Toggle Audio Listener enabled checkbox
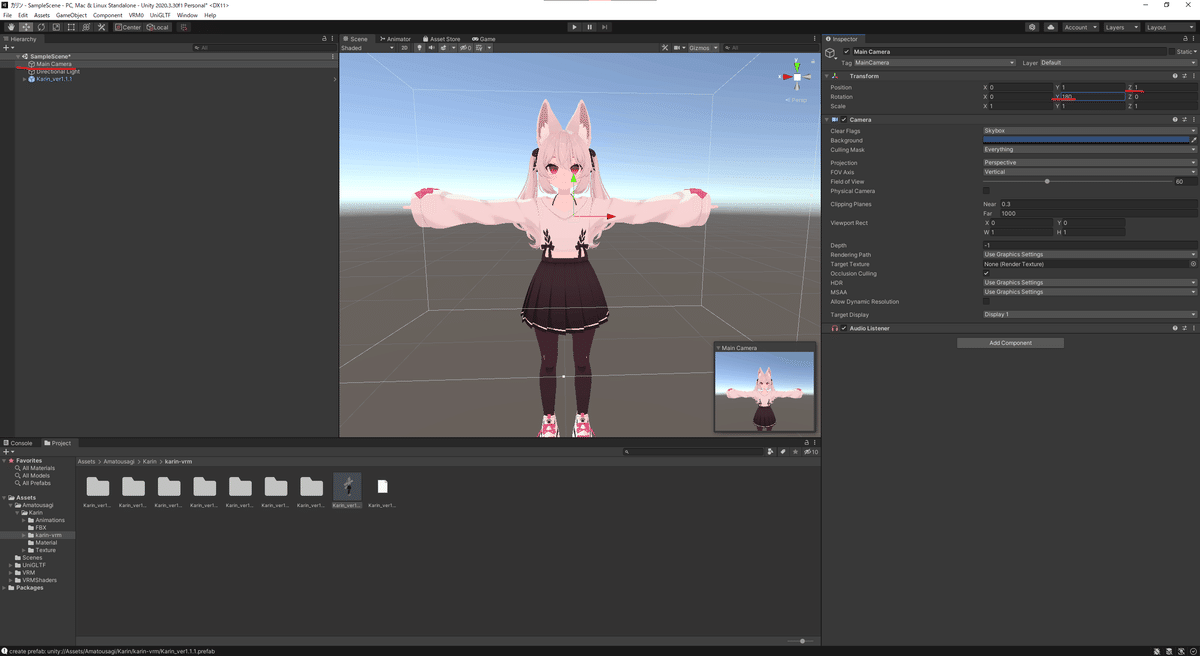 845,328
